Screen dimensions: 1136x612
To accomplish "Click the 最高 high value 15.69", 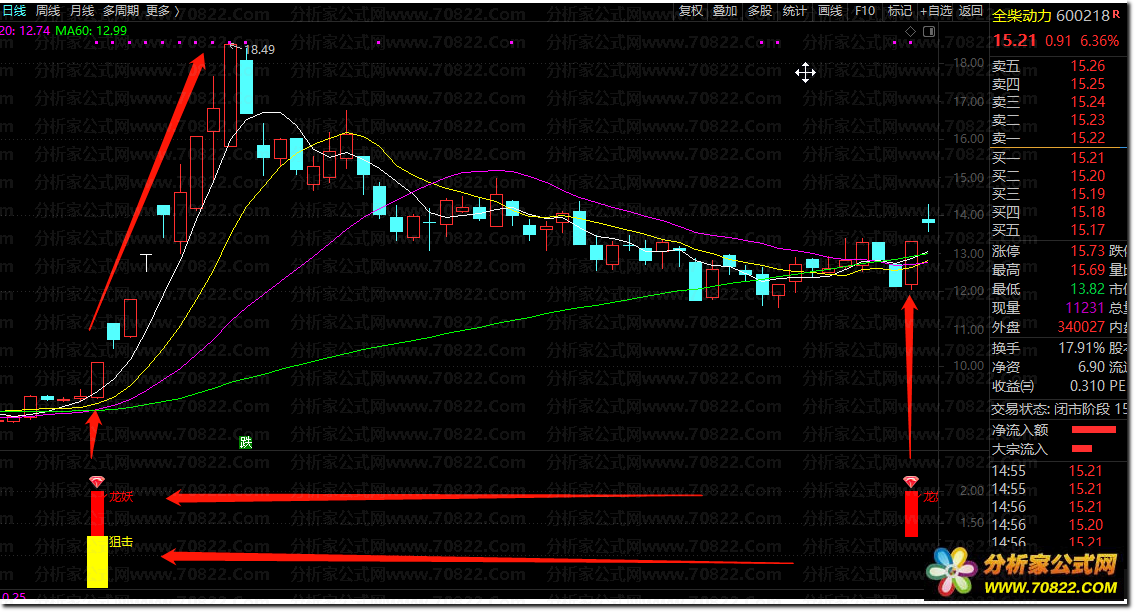I will tap(1087, 270).
